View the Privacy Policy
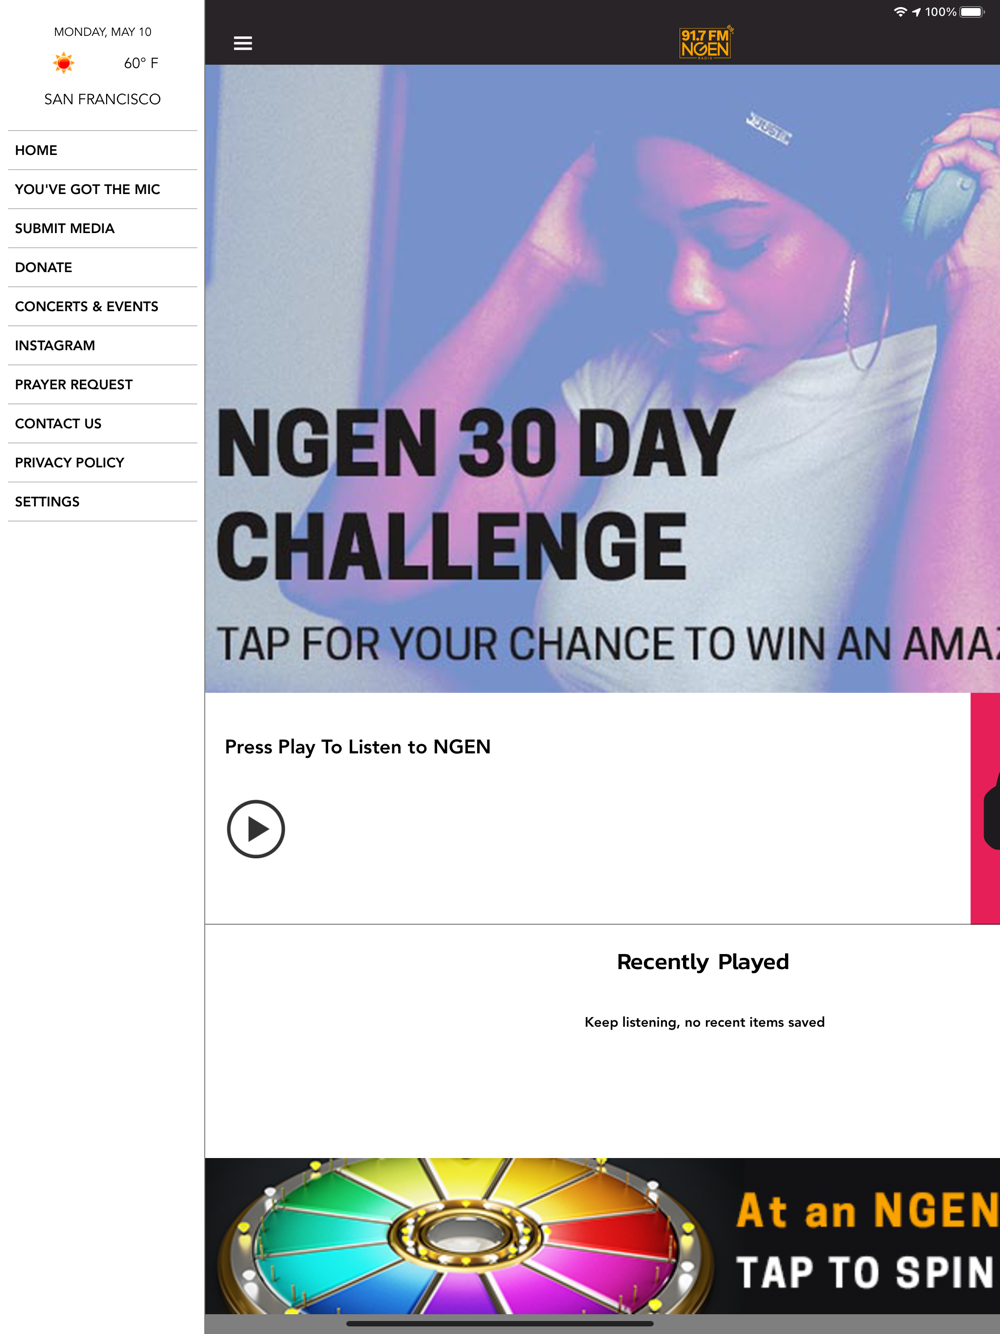The image size is (1000, 1334). coord(102,462)
